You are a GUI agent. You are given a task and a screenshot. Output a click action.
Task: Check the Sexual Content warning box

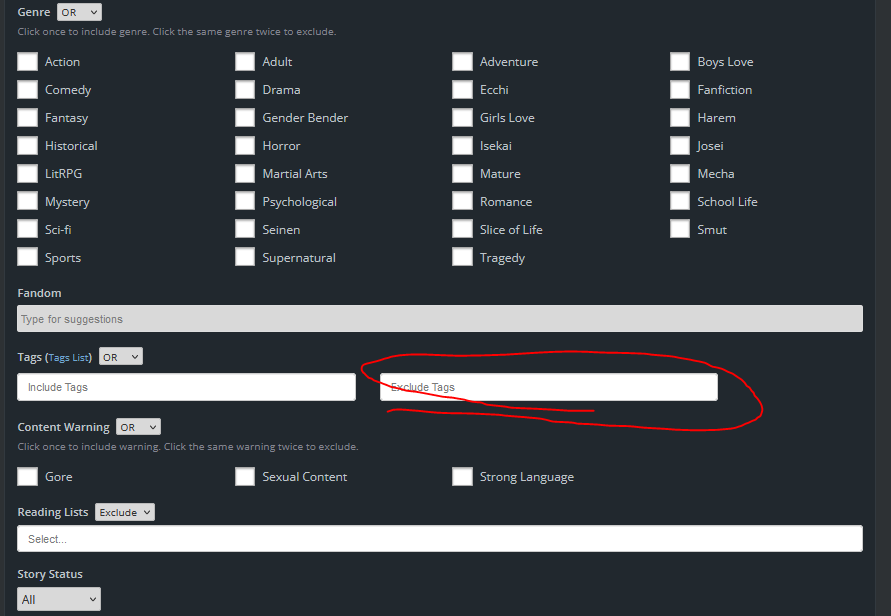coord(245,477)
